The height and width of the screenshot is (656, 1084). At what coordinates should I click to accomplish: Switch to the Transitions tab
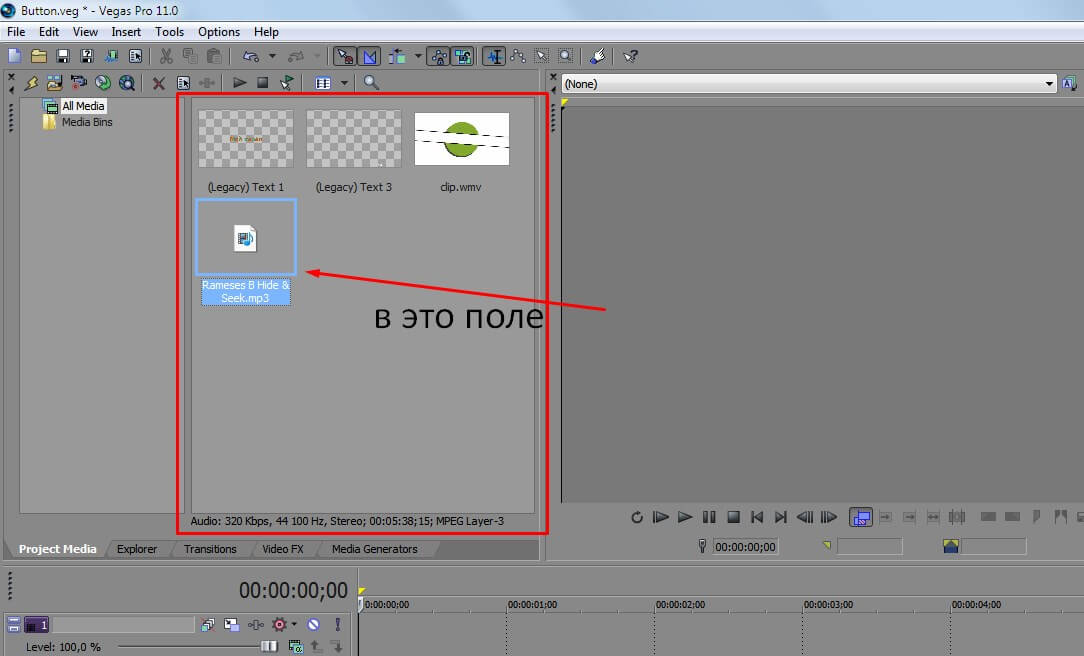(210, 549)
